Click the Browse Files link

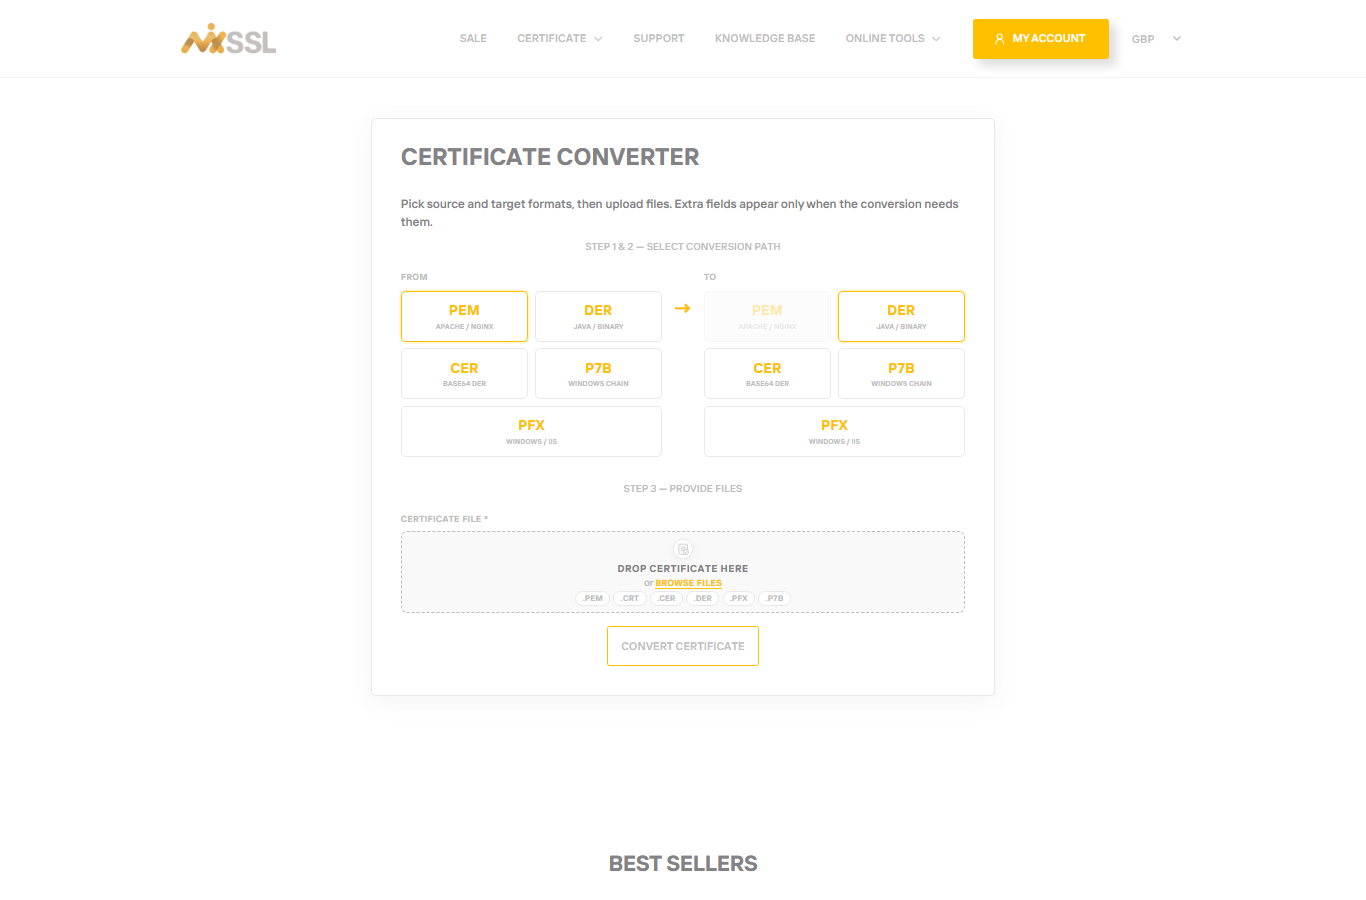(x=688, y=583)
